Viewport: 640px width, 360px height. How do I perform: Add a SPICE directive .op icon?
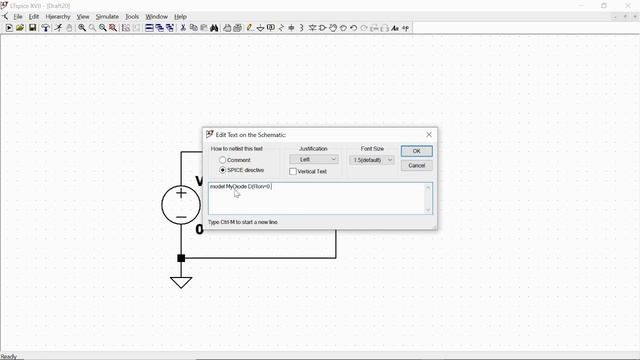point(405,28)
